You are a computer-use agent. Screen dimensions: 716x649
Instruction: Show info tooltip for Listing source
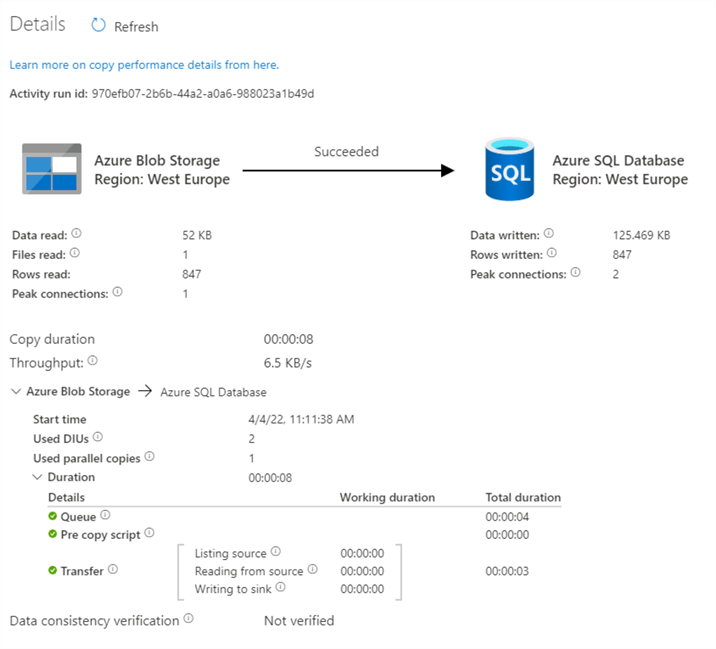tap(275, 551)
